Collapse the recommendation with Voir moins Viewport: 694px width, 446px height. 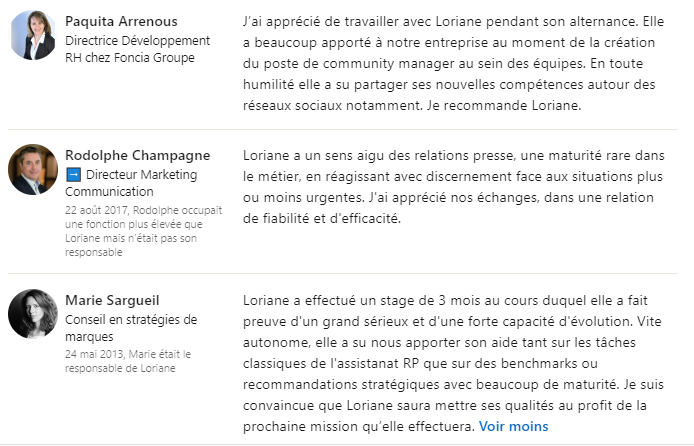coord(513,426)
